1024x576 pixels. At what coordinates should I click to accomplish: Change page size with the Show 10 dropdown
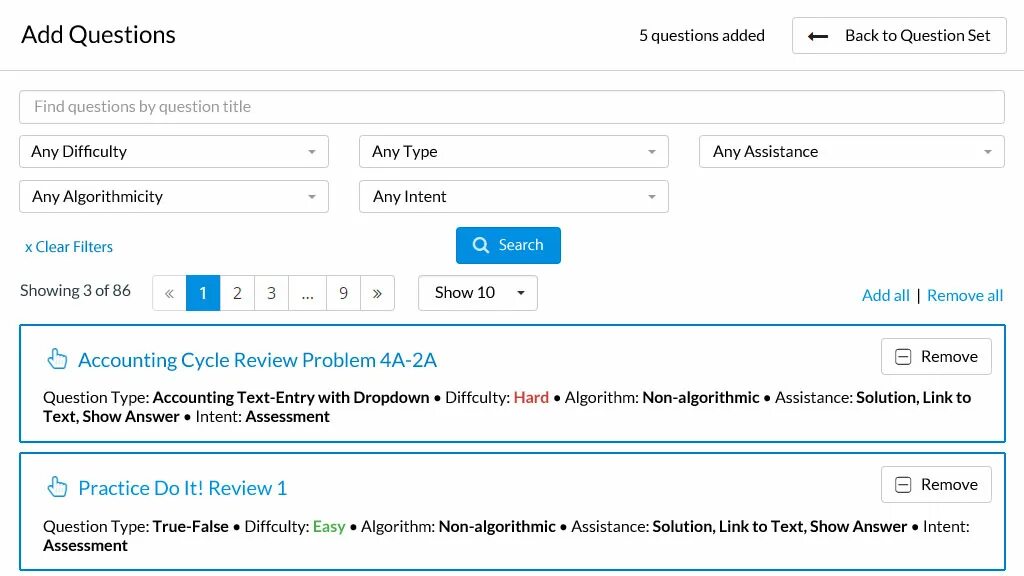coord(478,293)
